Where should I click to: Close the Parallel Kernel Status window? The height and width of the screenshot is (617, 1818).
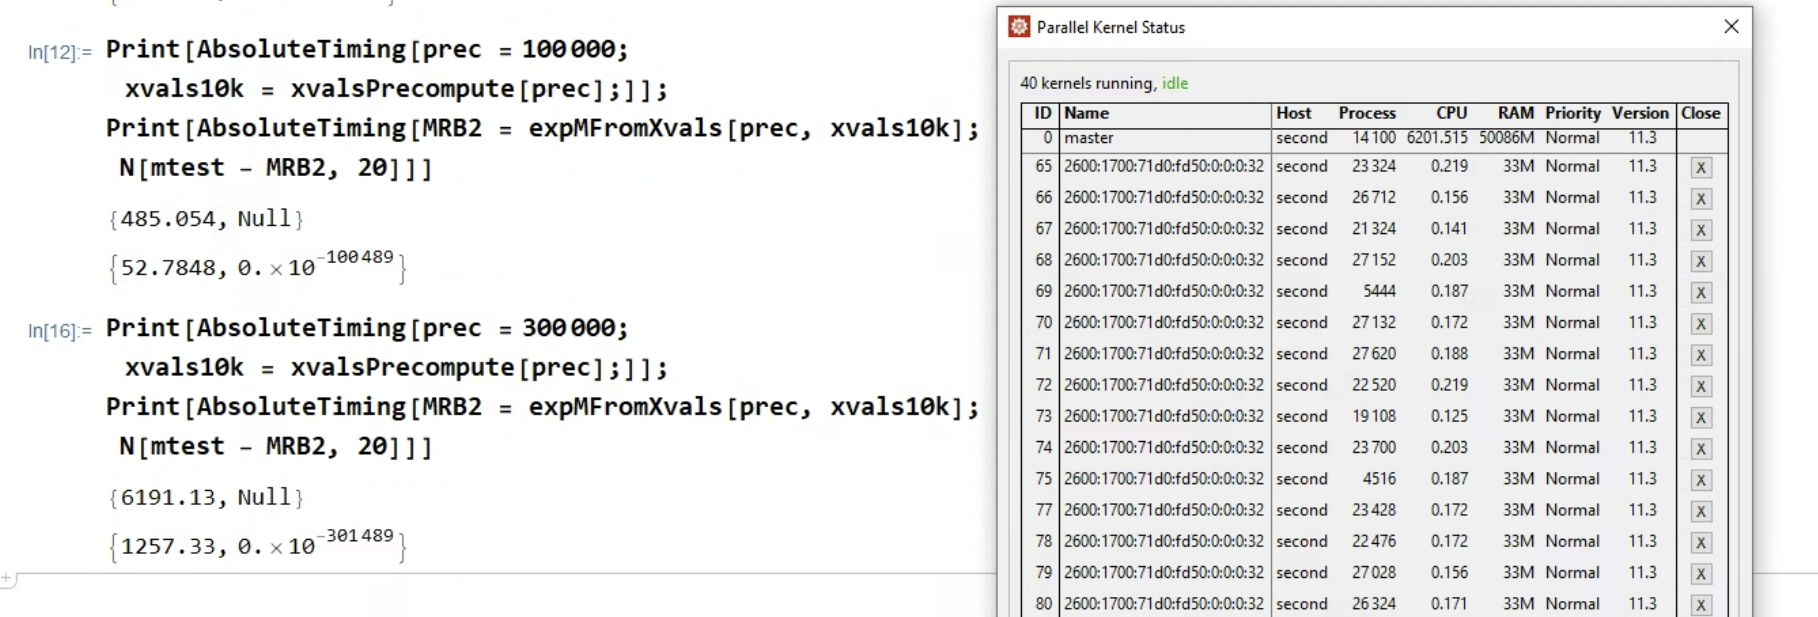[x=1731, y=27]
